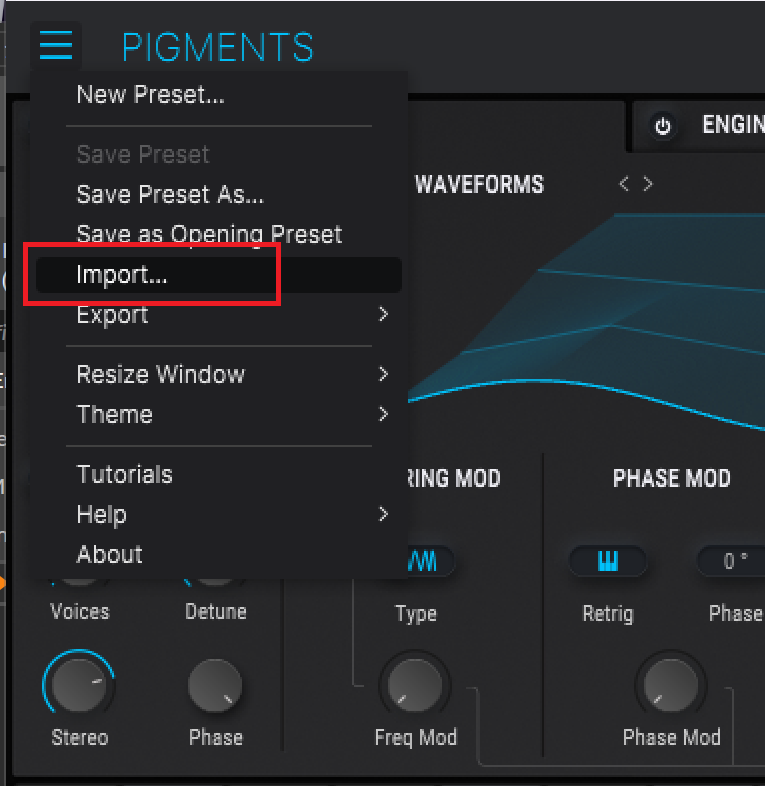Click the WAVEFORMS label
Viewport: 765px width, 786px height.
[479, 184]
